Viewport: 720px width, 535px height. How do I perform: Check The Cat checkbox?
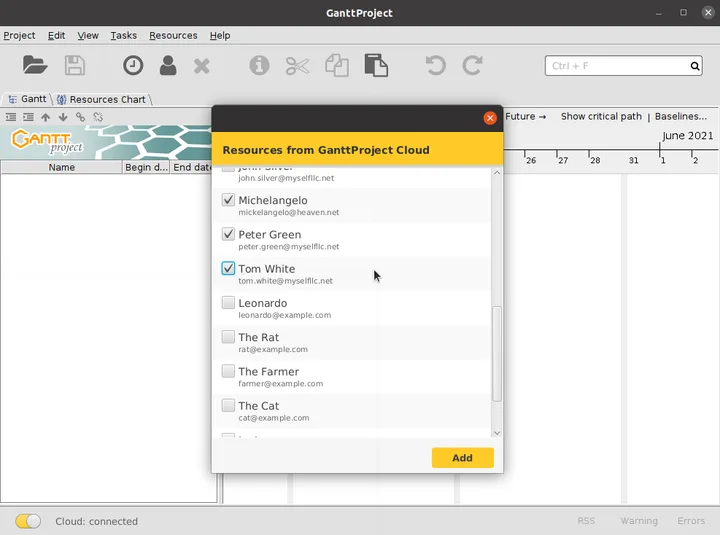pos(228,405)
